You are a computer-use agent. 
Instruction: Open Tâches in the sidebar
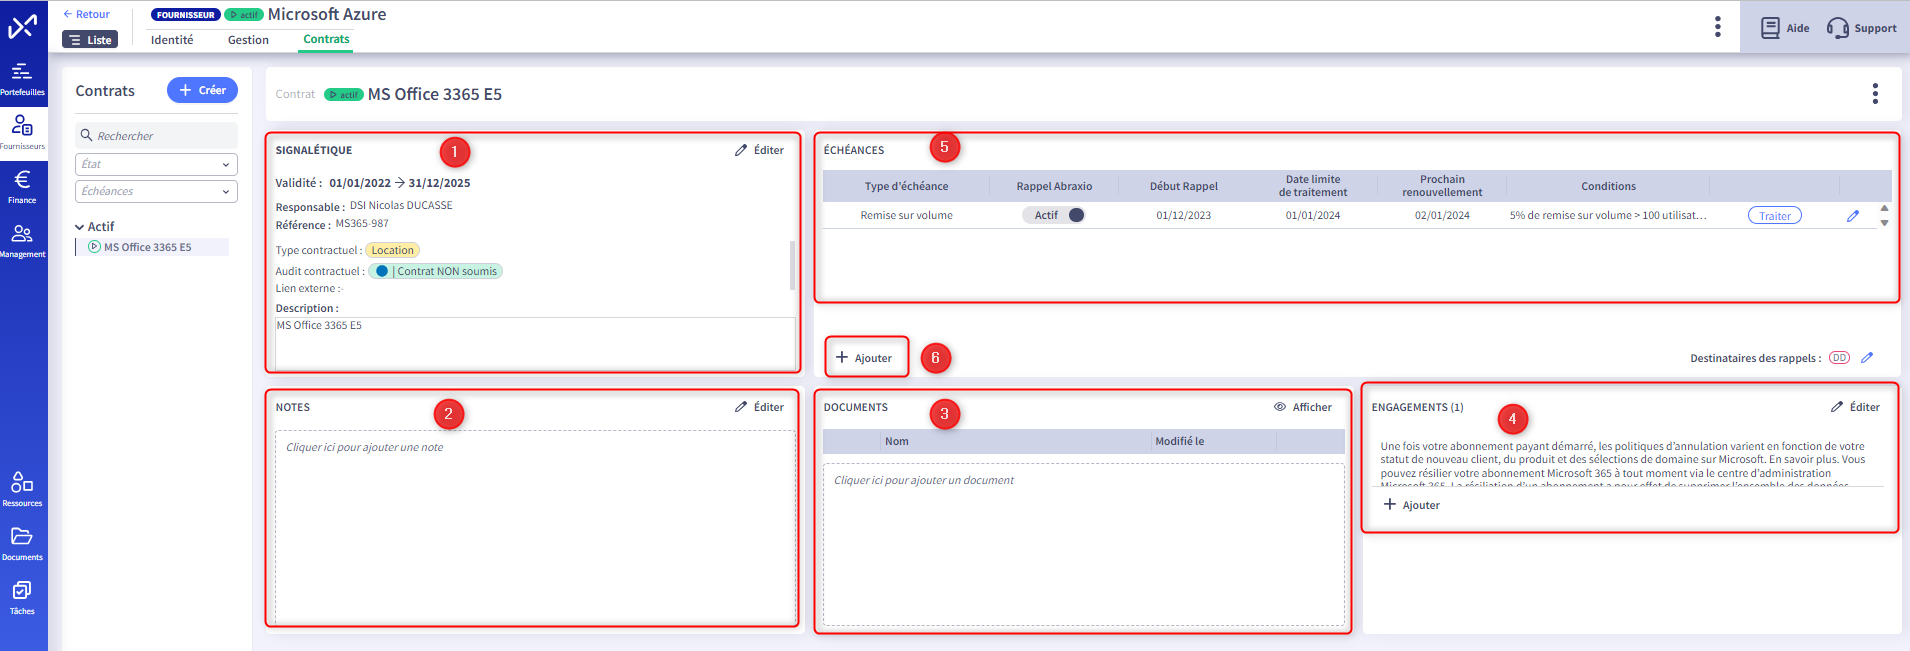pos(22,597)
